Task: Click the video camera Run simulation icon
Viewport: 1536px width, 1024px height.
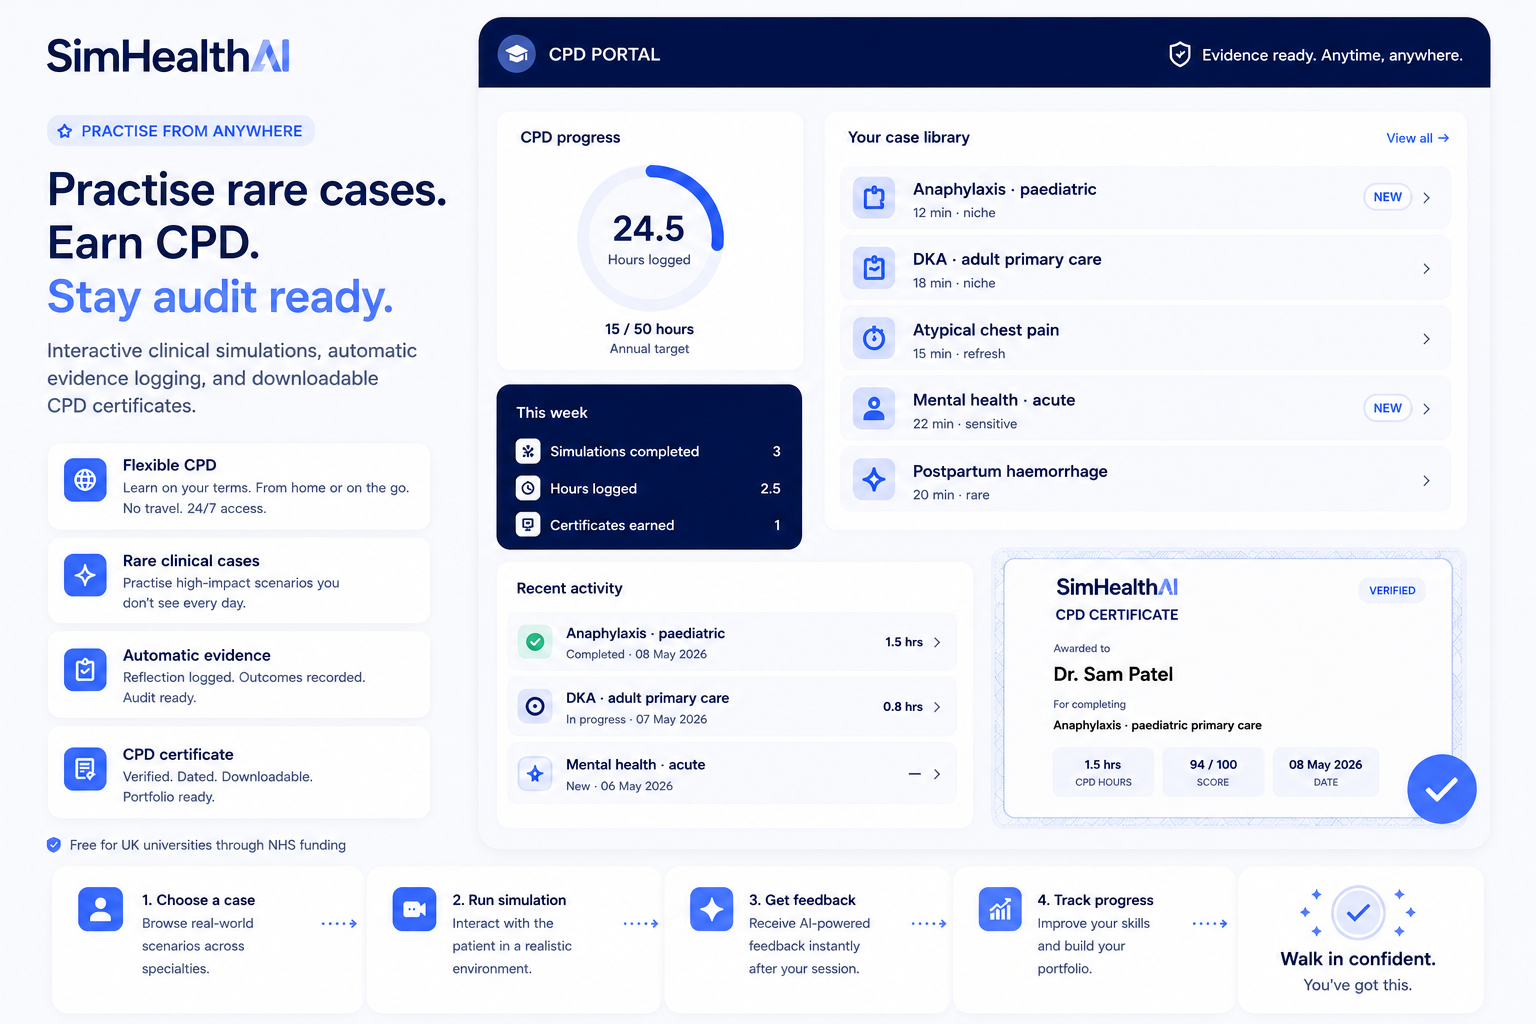Action: point(414,909)
